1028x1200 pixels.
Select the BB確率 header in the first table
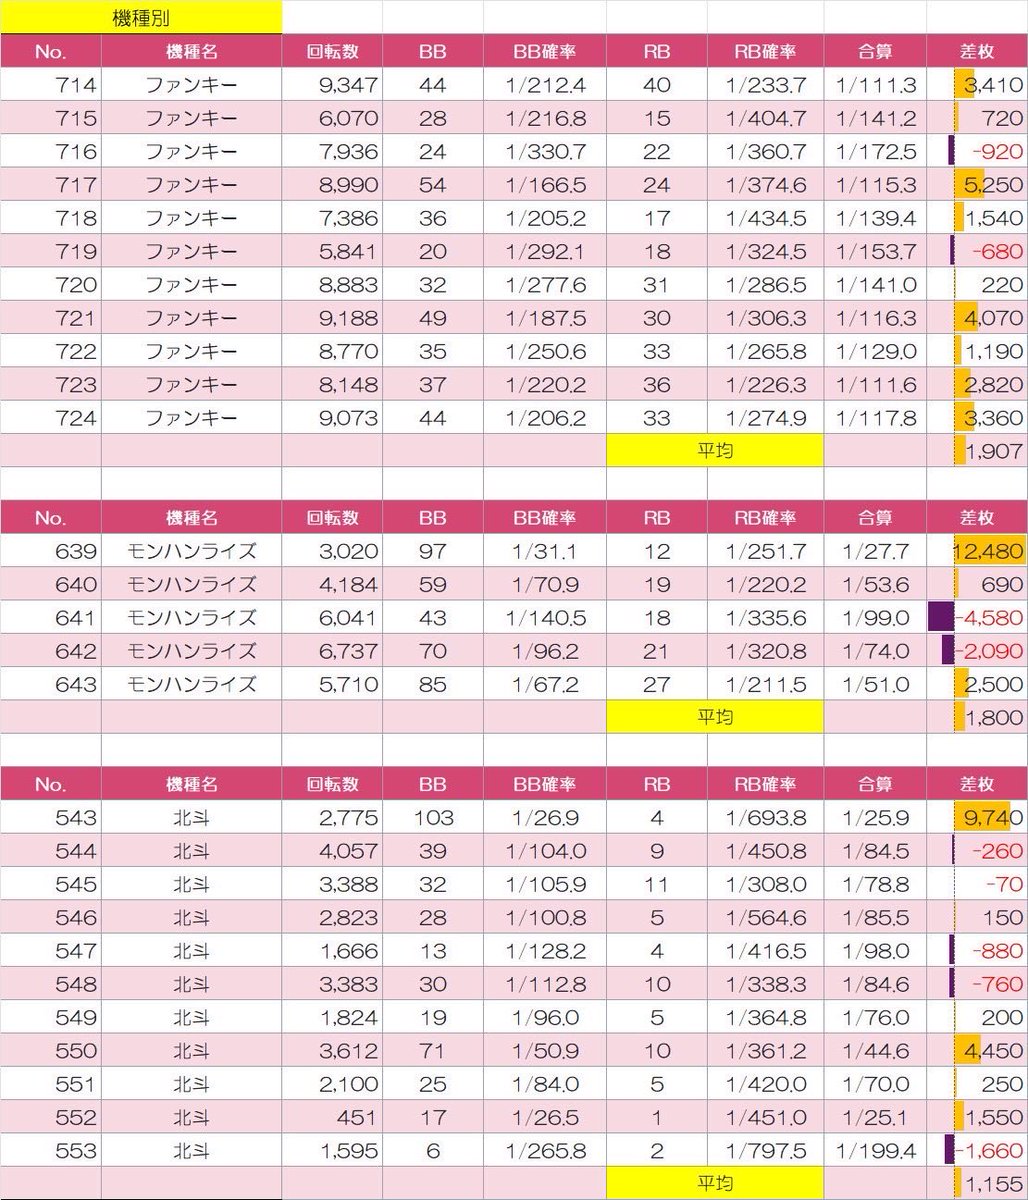pos(545,51)
